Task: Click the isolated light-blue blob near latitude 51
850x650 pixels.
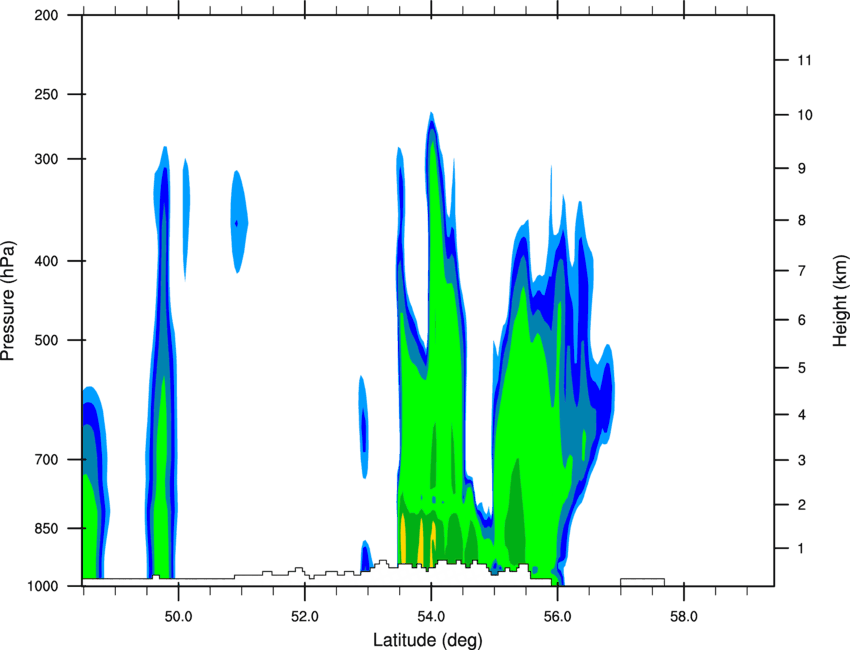Action: click(239, 221)
